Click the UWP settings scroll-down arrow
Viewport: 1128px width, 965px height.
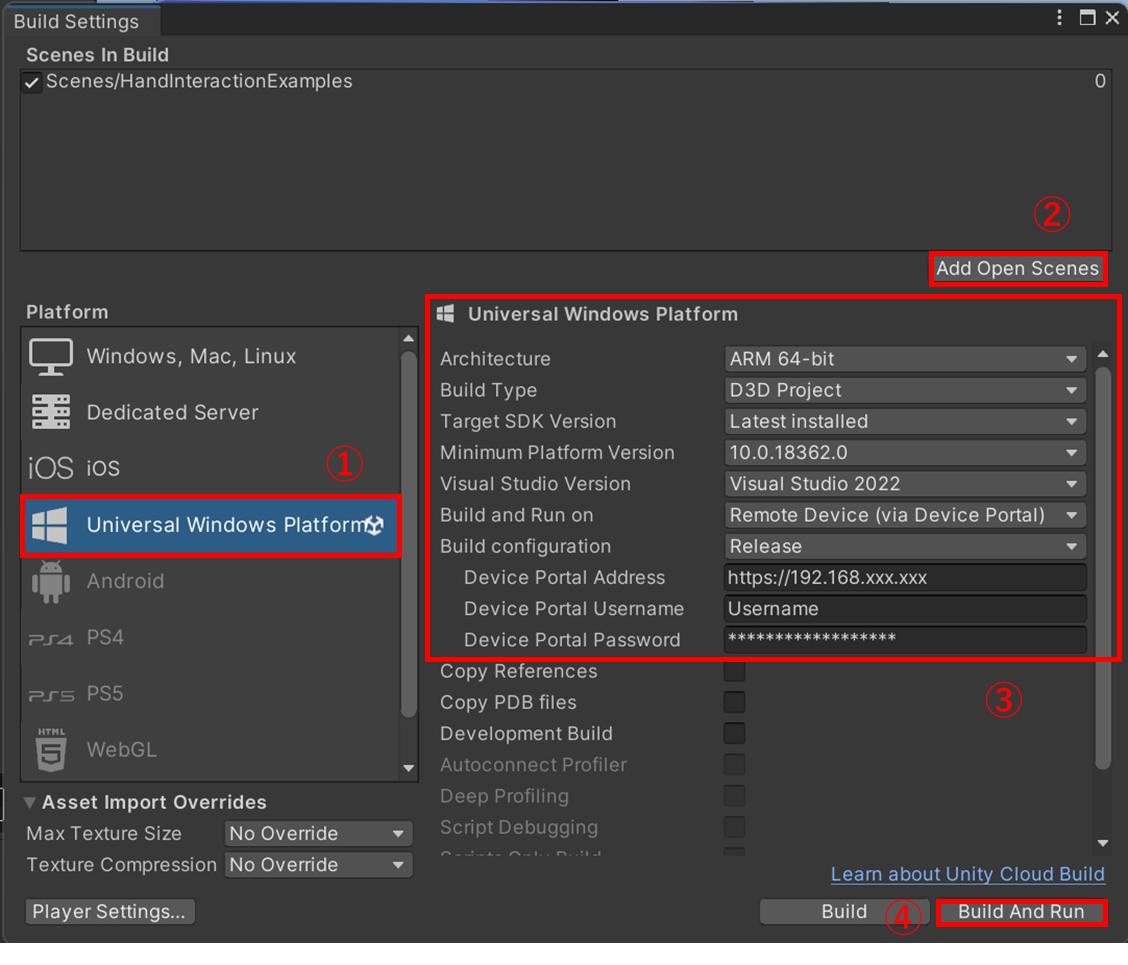tap(1103, 843)
